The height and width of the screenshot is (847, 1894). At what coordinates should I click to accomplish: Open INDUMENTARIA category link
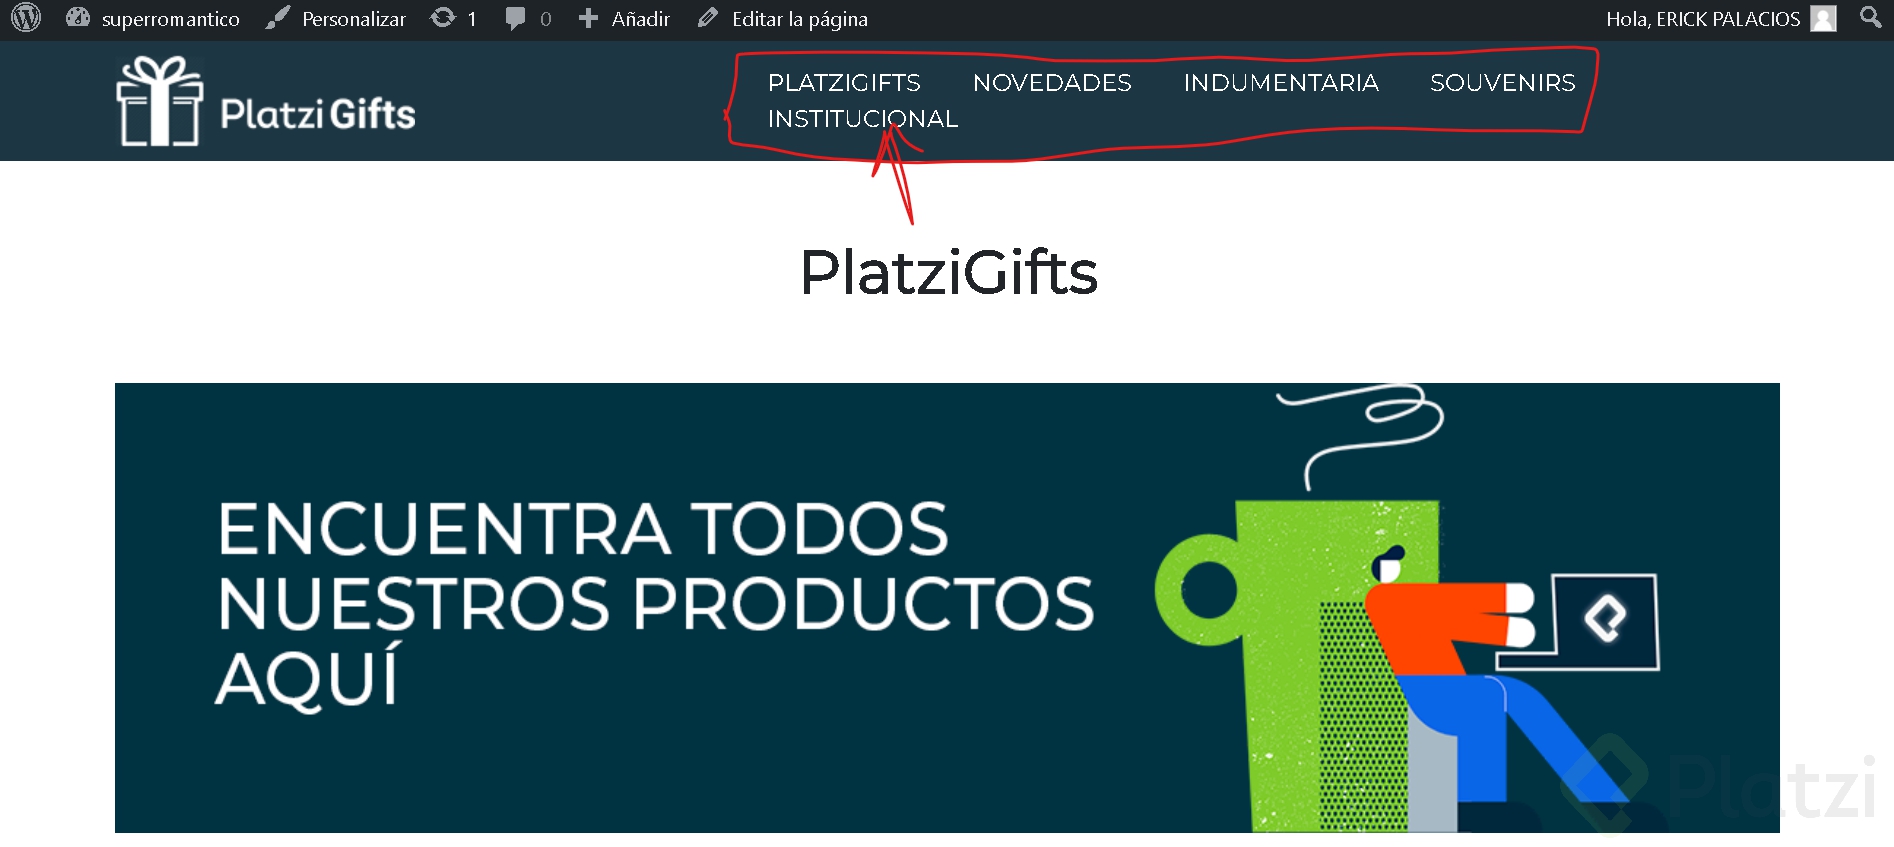(1281, 83)
